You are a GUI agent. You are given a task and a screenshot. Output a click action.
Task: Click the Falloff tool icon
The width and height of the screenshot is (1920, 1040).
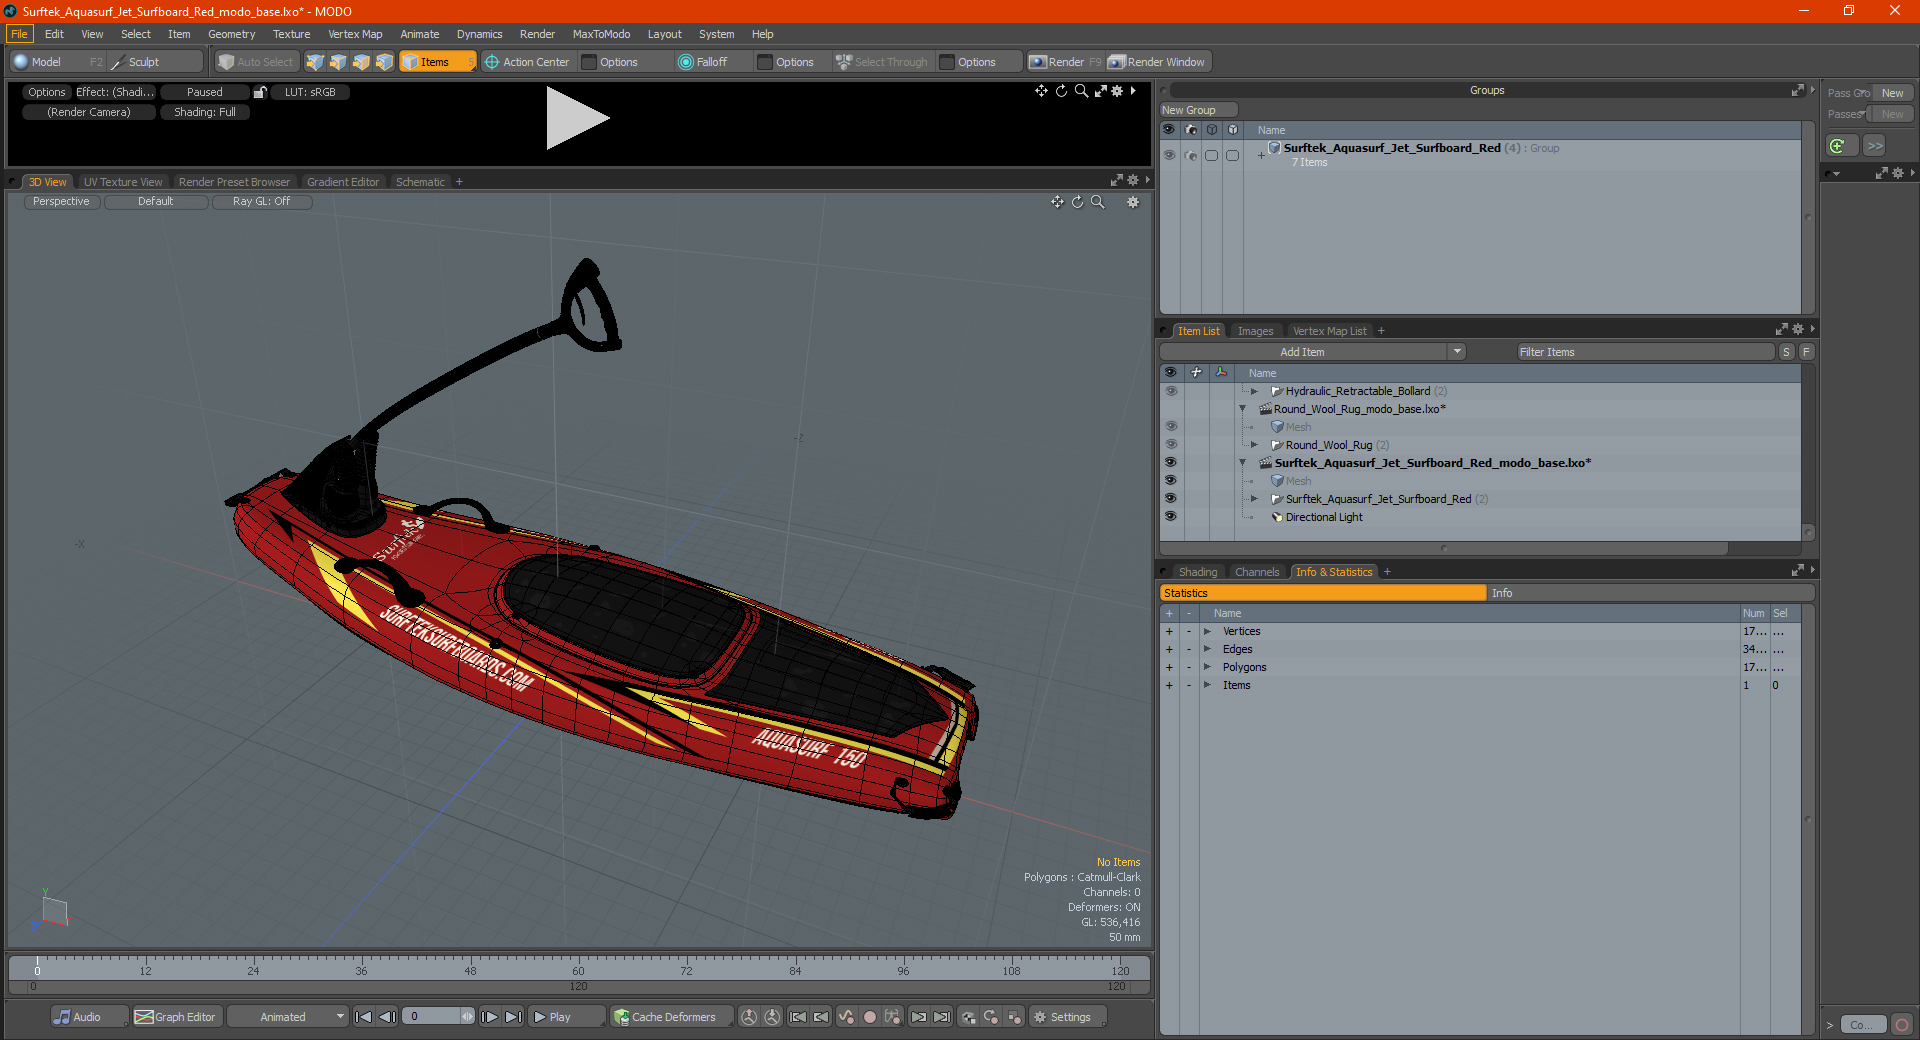686,62
